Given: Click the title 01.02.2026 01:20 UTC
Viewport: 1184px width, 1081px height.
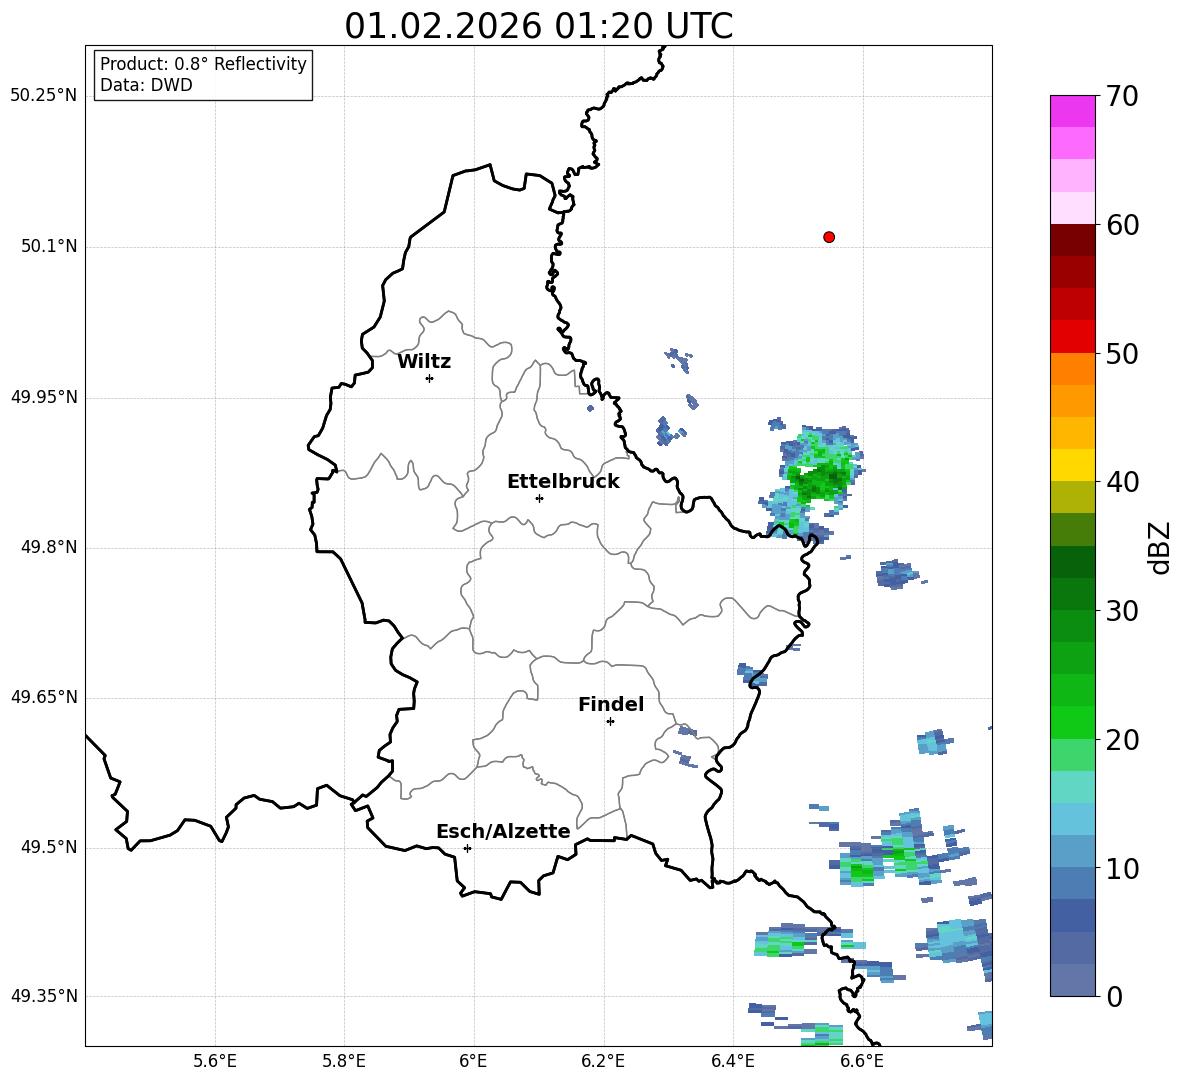Looking at the screenshot, I should coord(538,26).
